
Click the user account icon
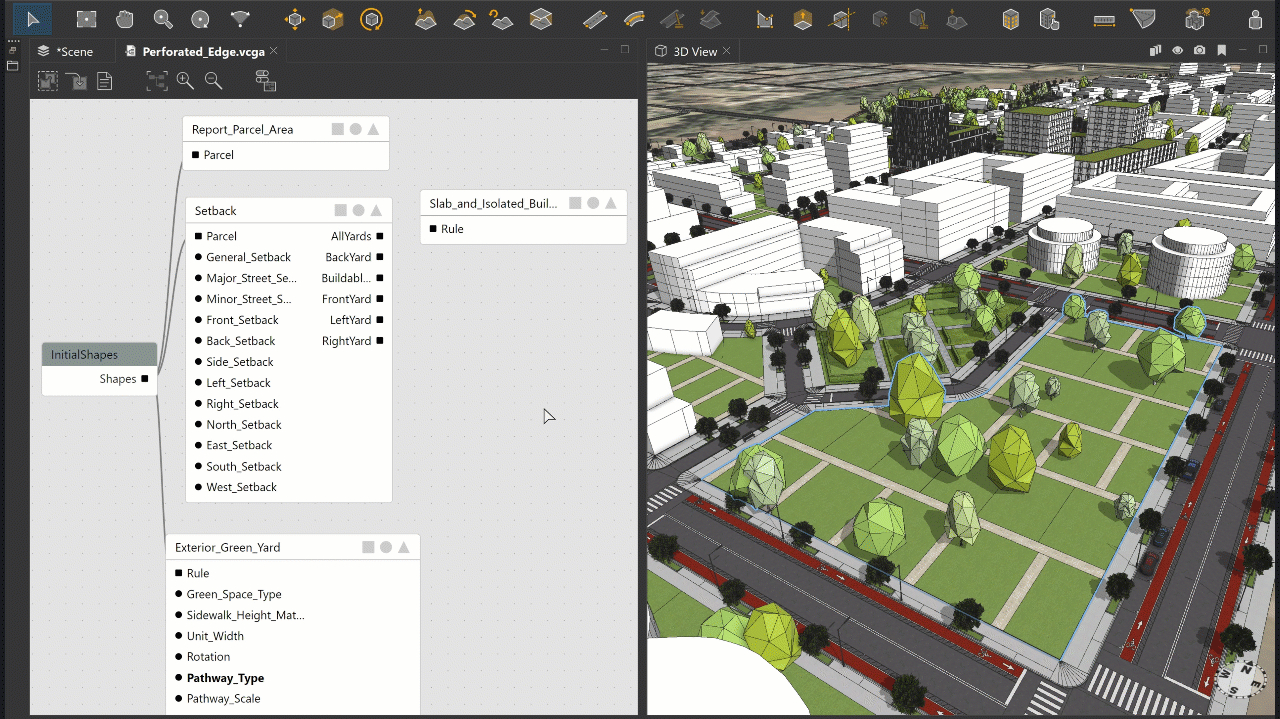[x=1255, y=19]
